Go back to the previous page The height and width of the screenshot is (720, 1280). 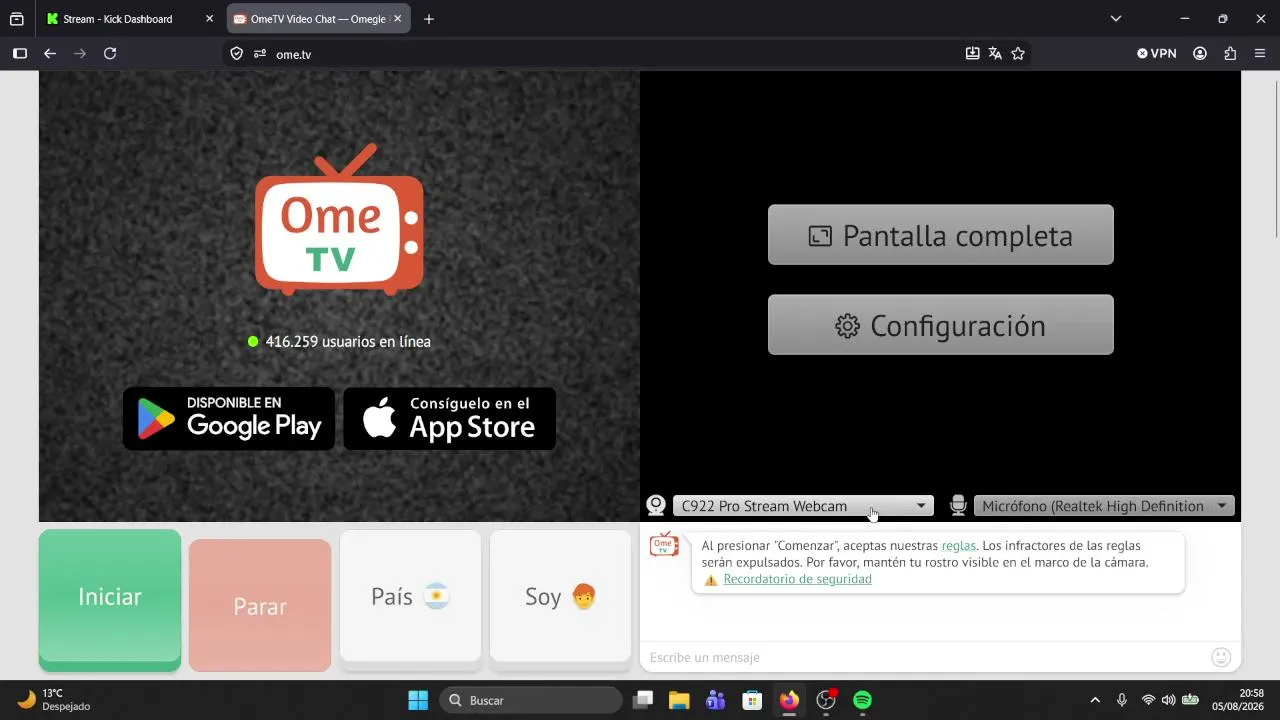coord(50,54)
